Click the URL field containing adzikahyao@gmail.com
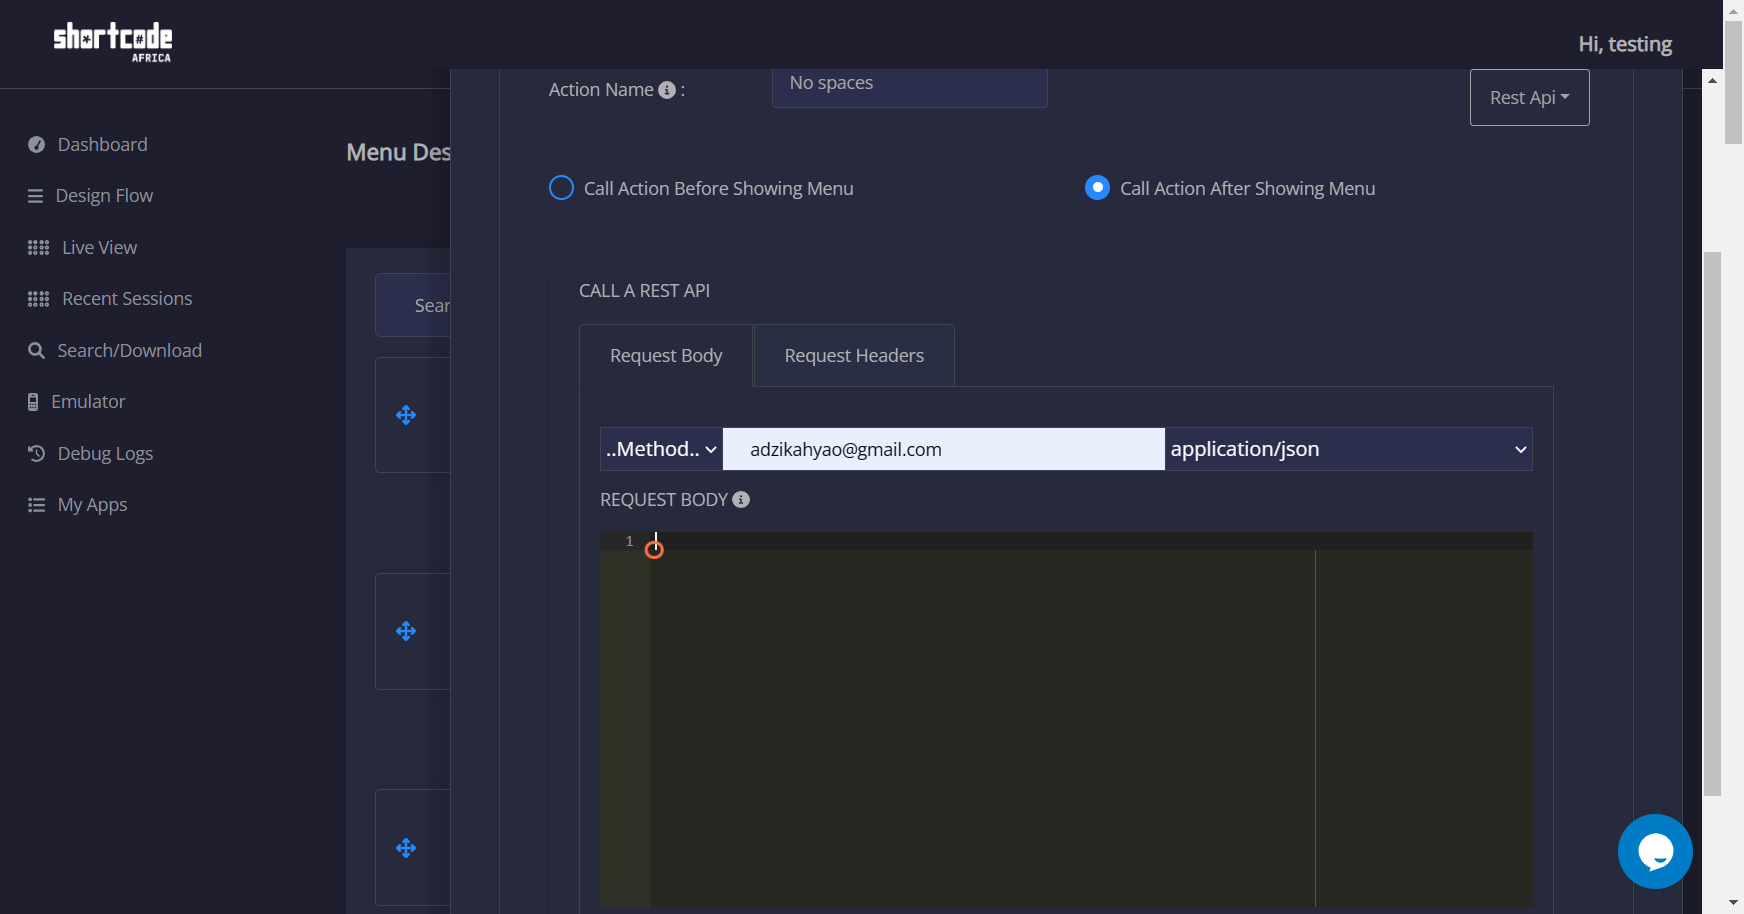Viewport: 1744px width, 914px height. click(943, 449)
